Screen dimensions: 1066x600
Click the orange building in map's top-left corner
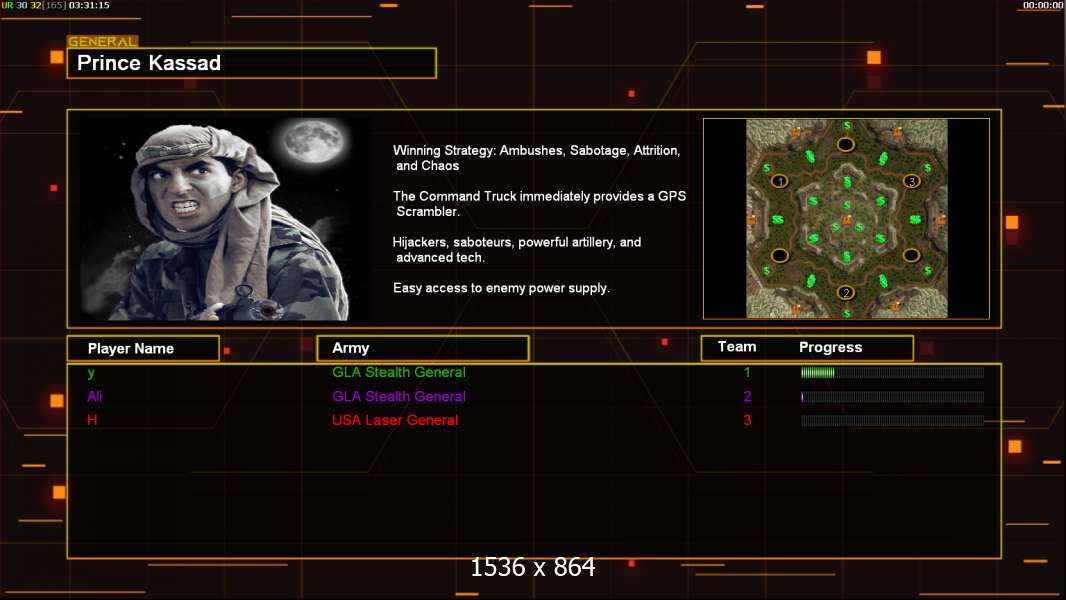click(795, 133)
